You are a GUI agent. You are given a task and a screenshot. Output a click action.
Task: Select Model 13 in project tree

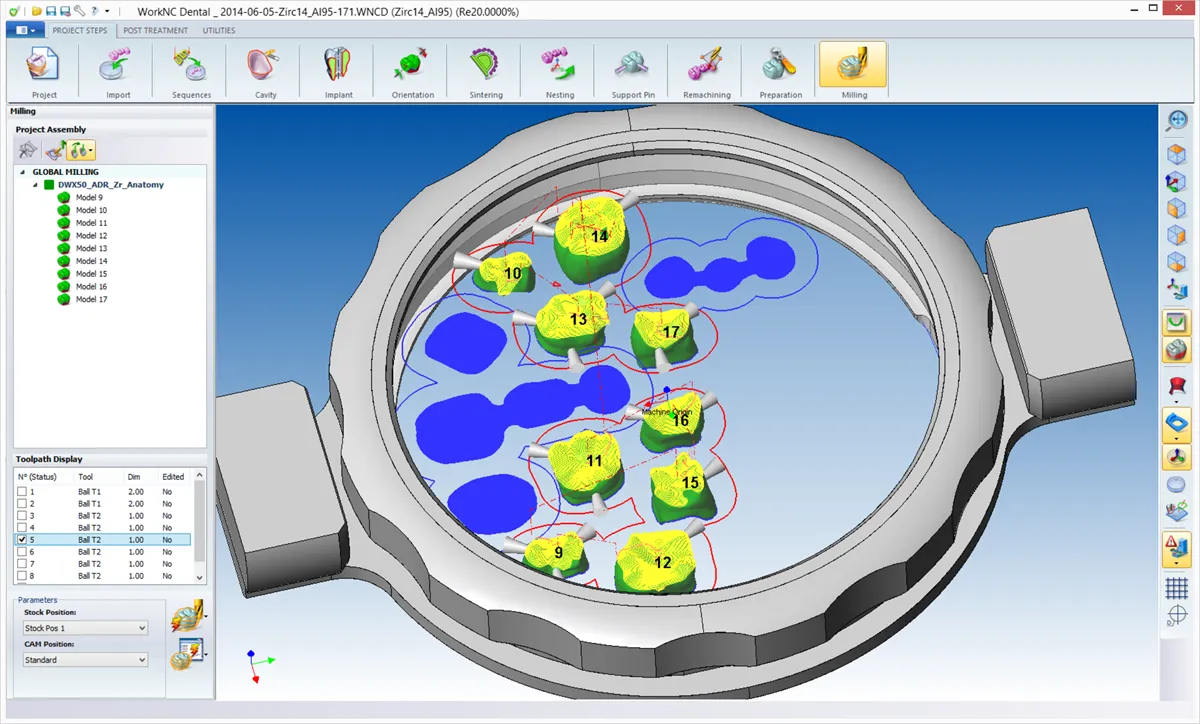coord(91,248)
